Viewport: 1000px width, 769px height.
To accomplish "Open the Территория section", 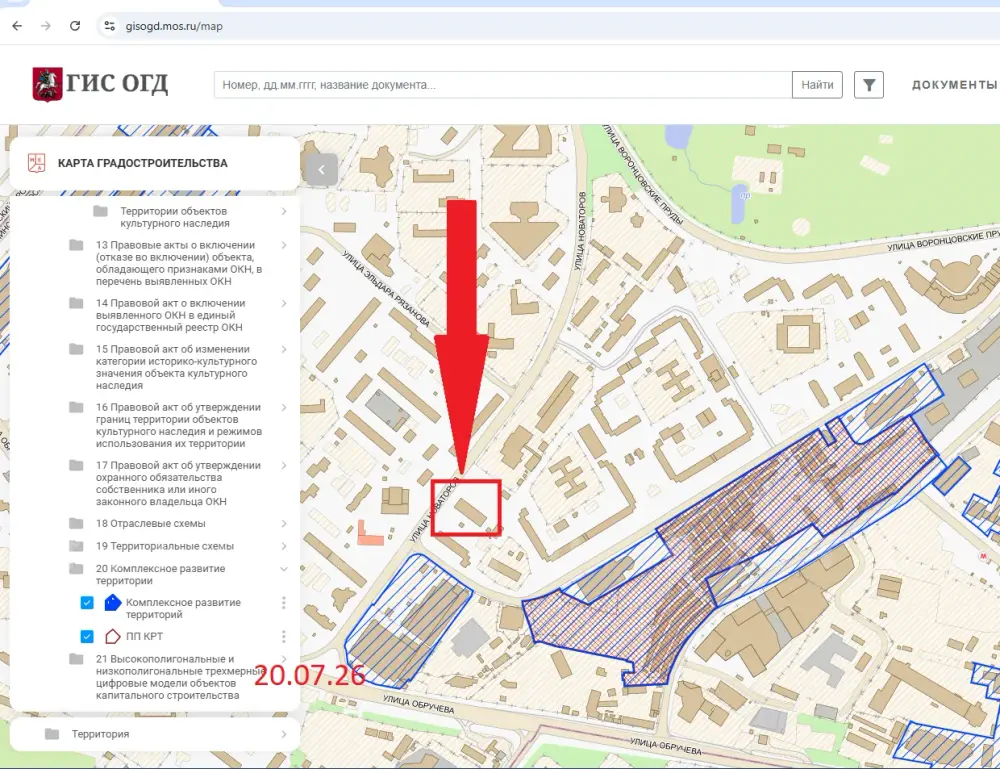I will click(155, 734).
